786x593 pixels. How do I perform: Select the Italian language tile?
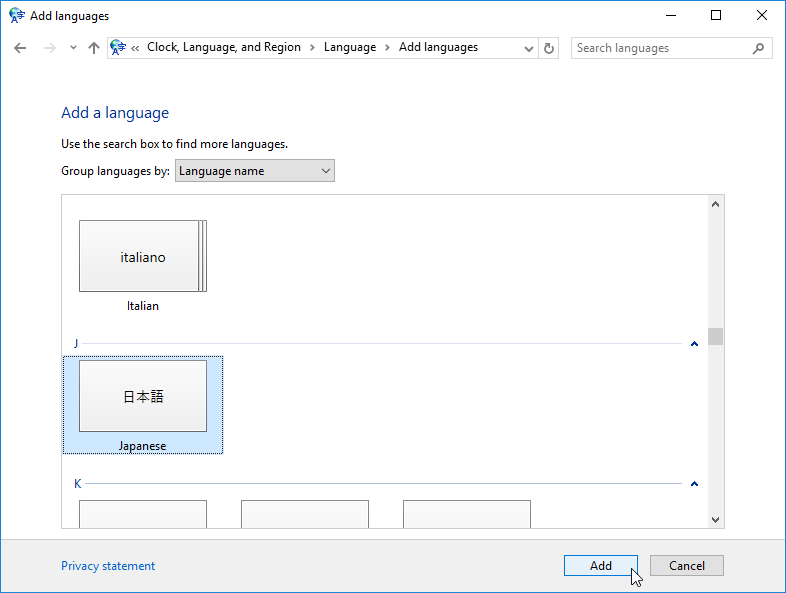tap(142, 257)
